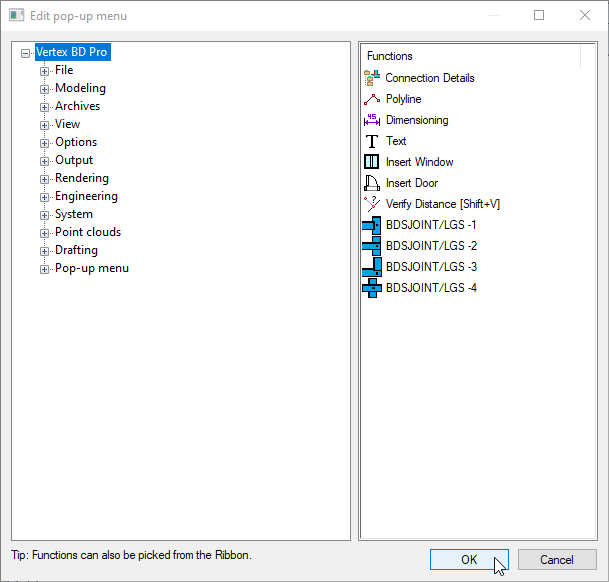This screenshot has width=609, height=582.
Task: Expand the Drafting tree node
Action: pyautogui.click(x=44, y=251)
